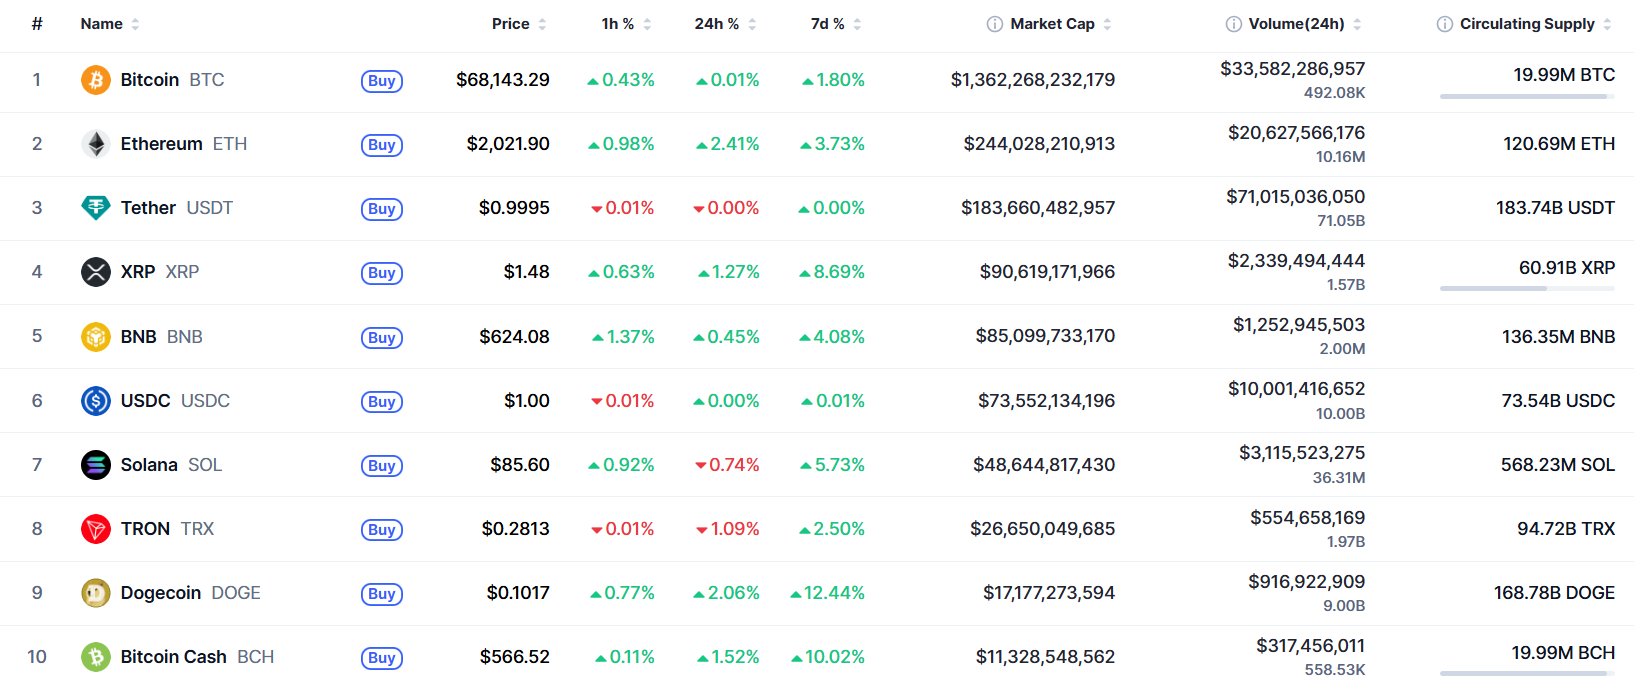The height and width of the screenshot is (687, 1634).
Task: Sort by the 7d % column
Action: pyautogui.click(x=836, y=24)
